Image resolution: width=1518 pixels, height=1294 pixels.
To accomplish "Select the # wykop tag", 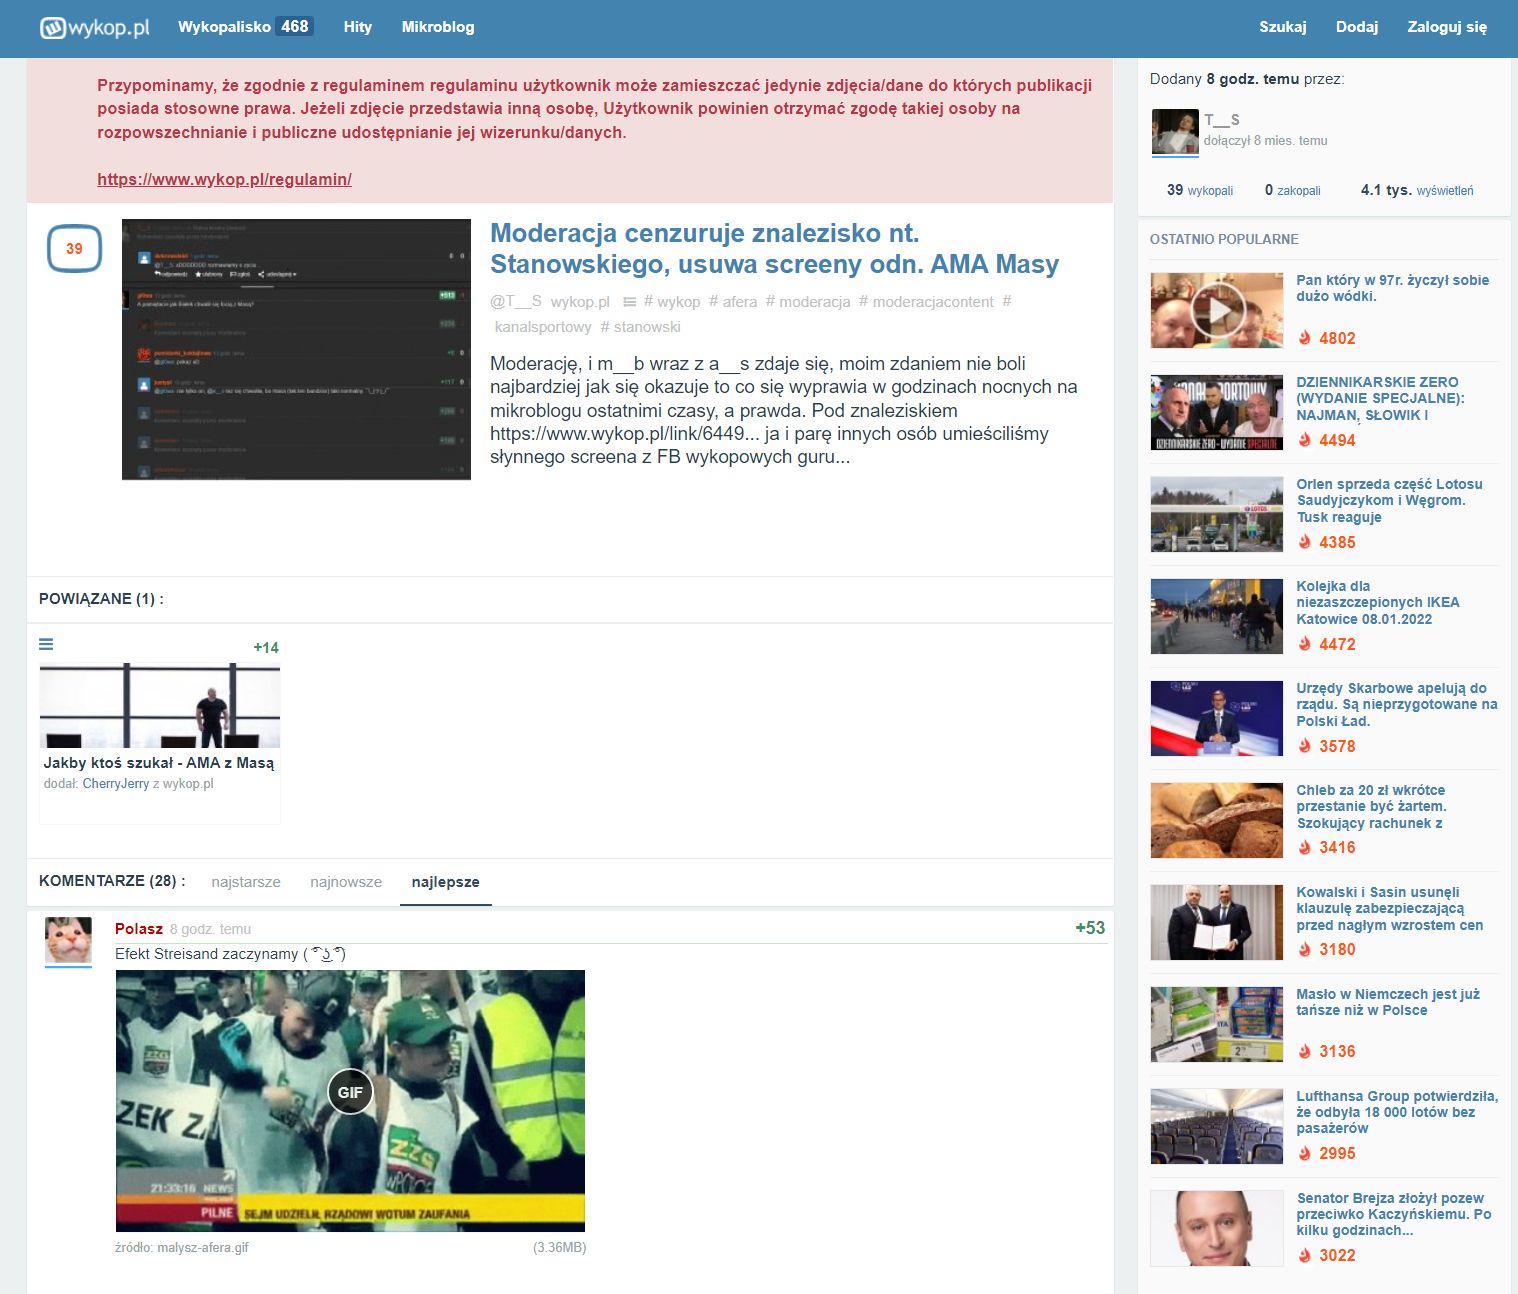I will (672, 301).
